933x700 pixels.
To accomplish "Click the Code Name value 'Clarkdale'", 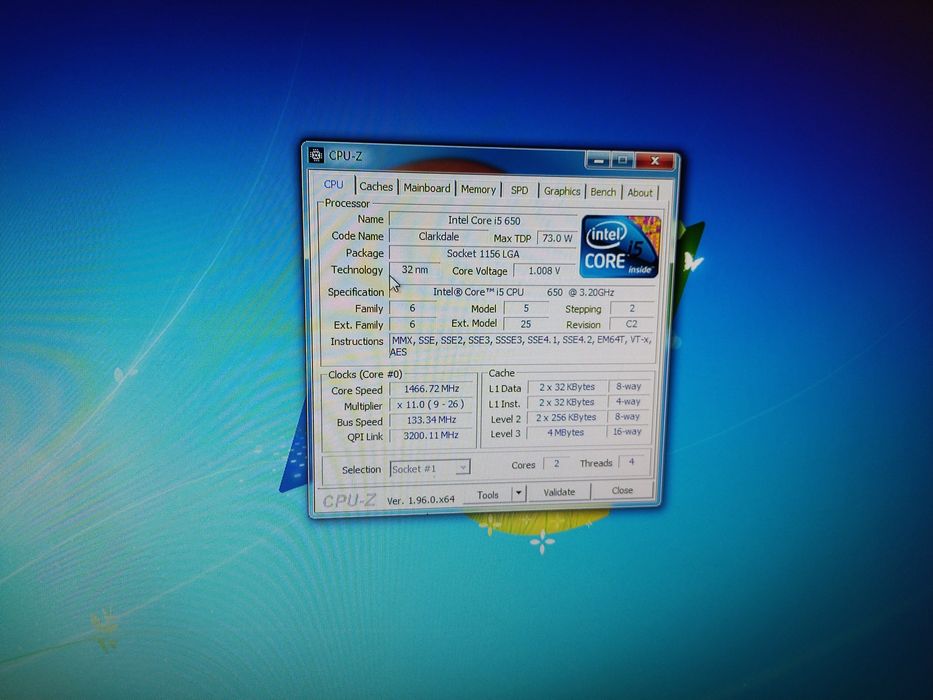I will click(x=439, y=236).
